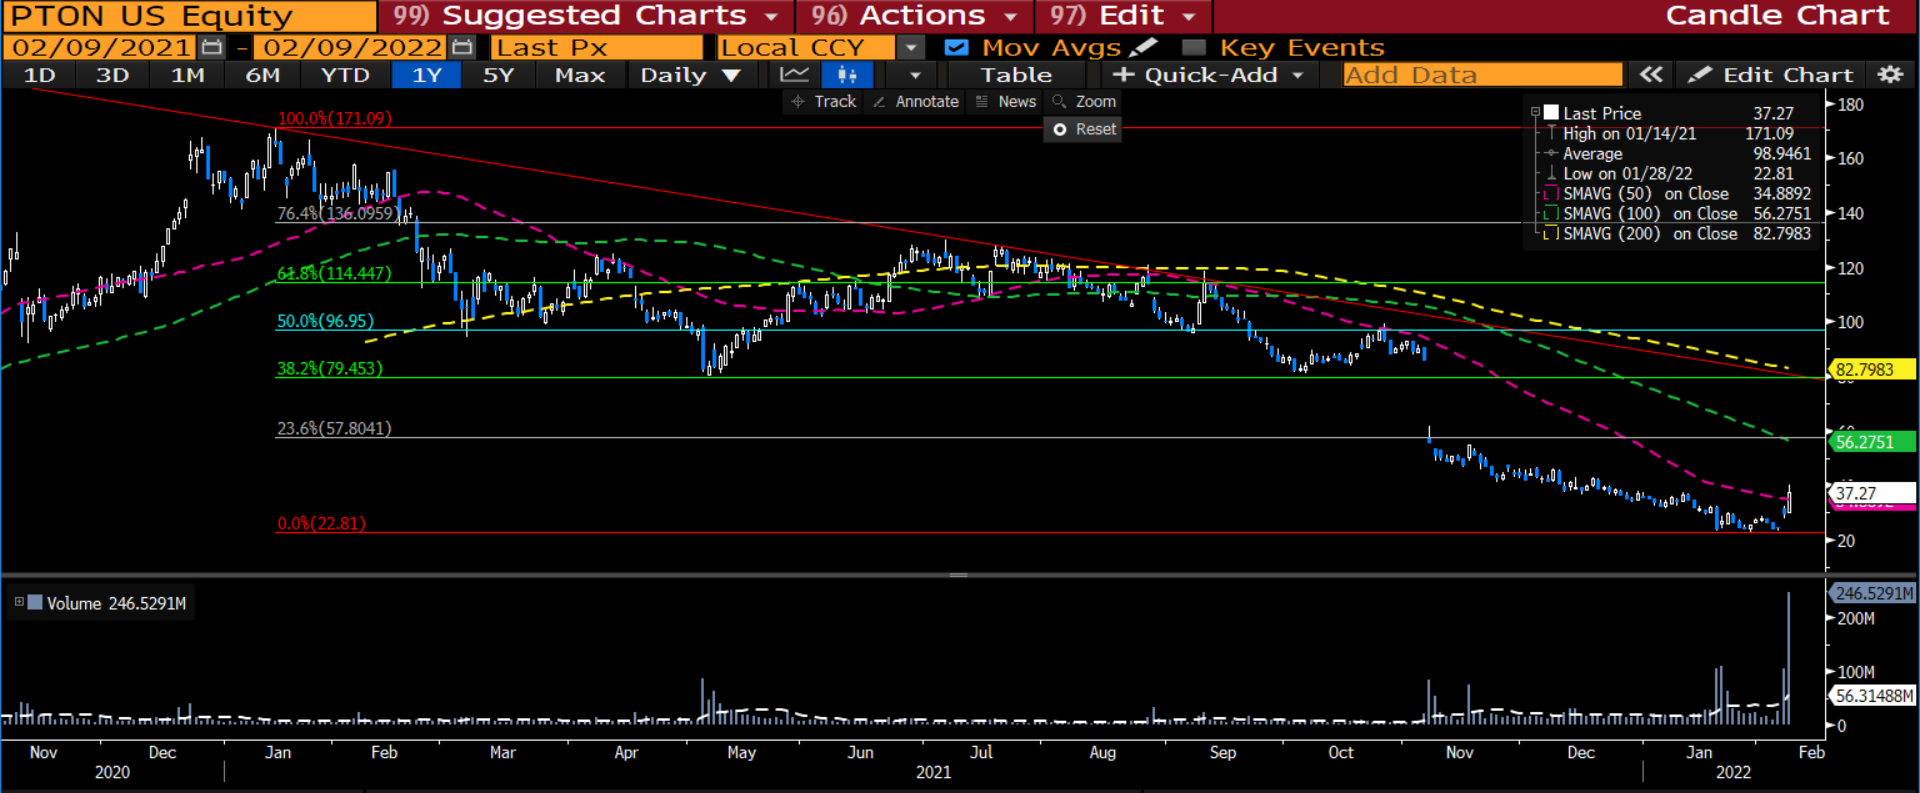The image size is (1920, 793).
Task: Click the 100.0%(171.09) Fibonacci level label
Action: point(334,118)
